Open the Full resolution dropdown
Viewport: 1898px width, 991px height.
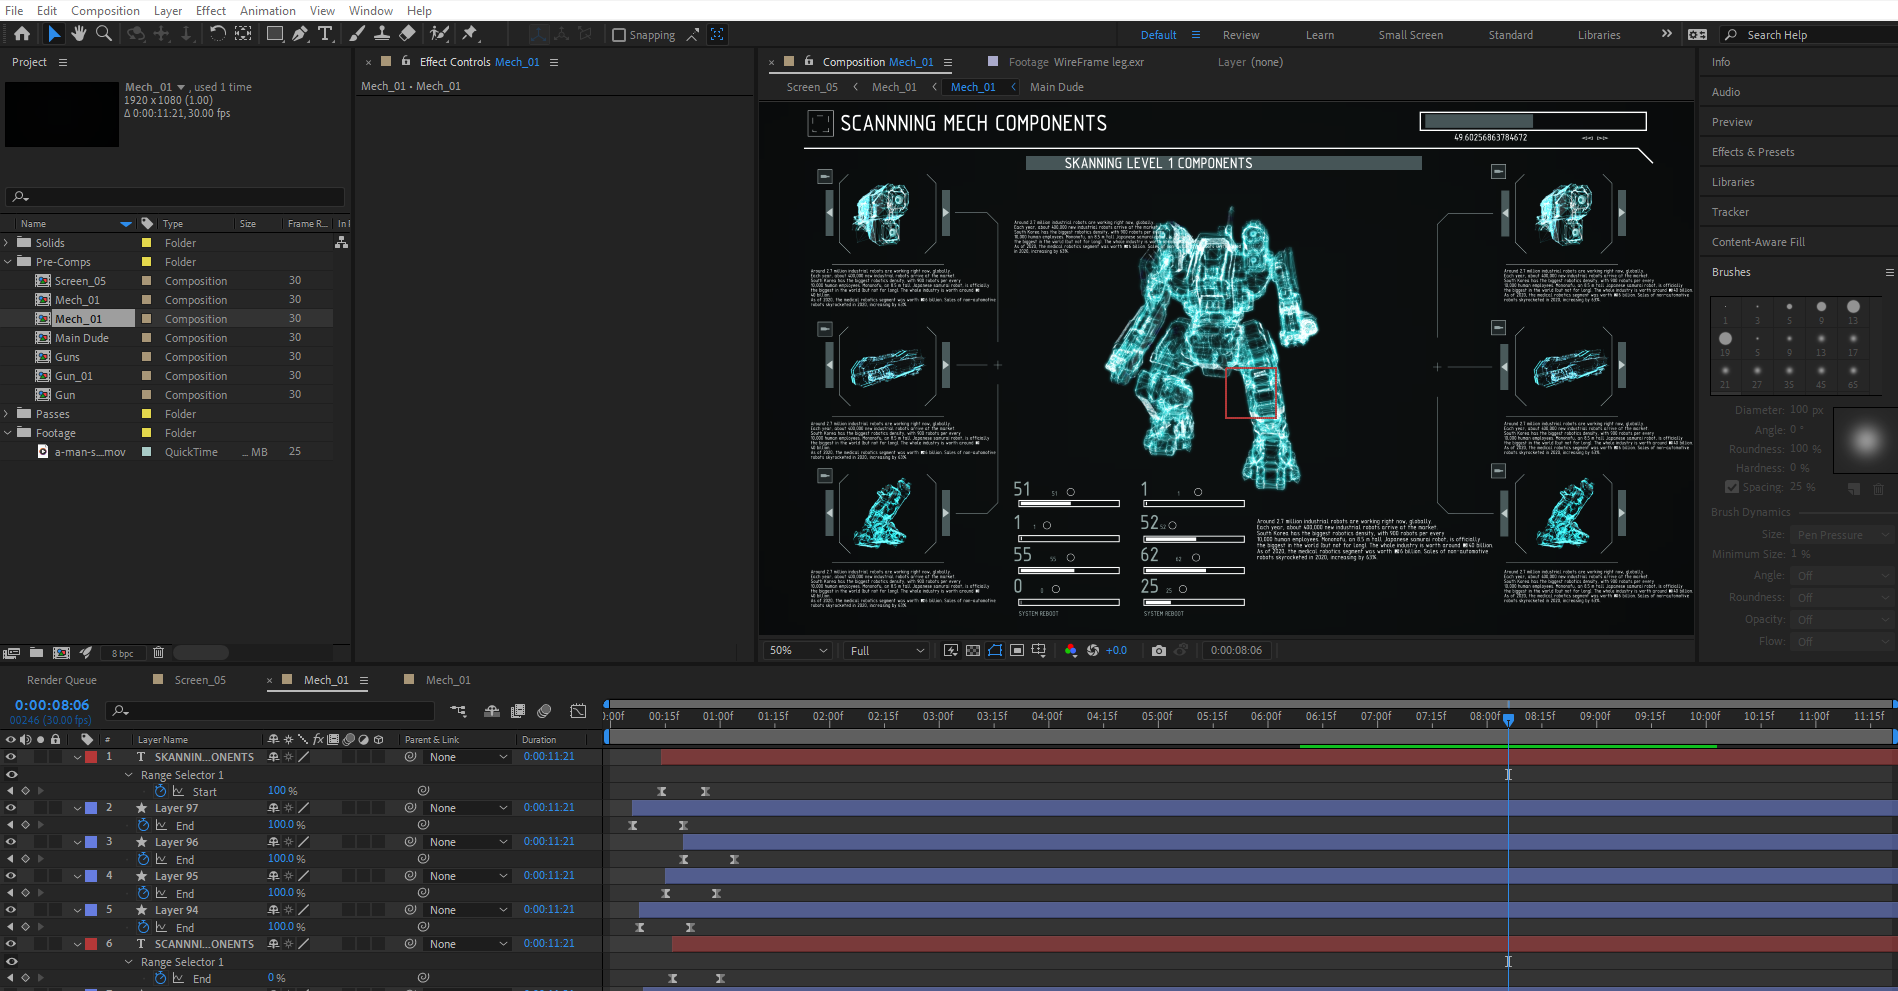point(886,650)
